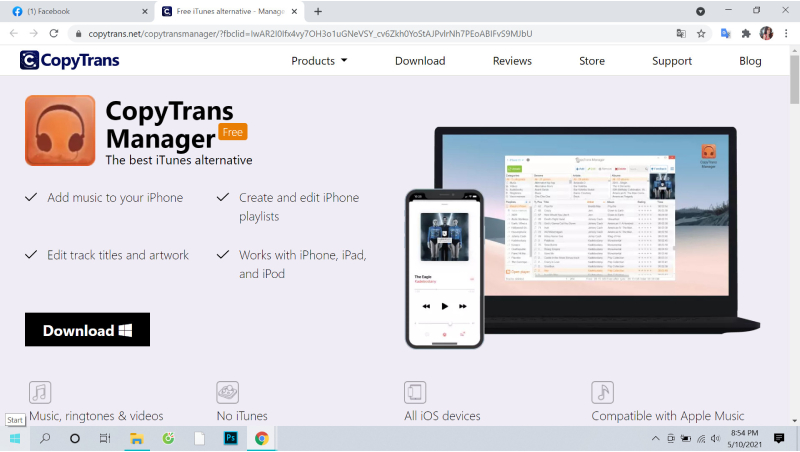Click the Translate extension icon in toolbar

coord(726,34)
